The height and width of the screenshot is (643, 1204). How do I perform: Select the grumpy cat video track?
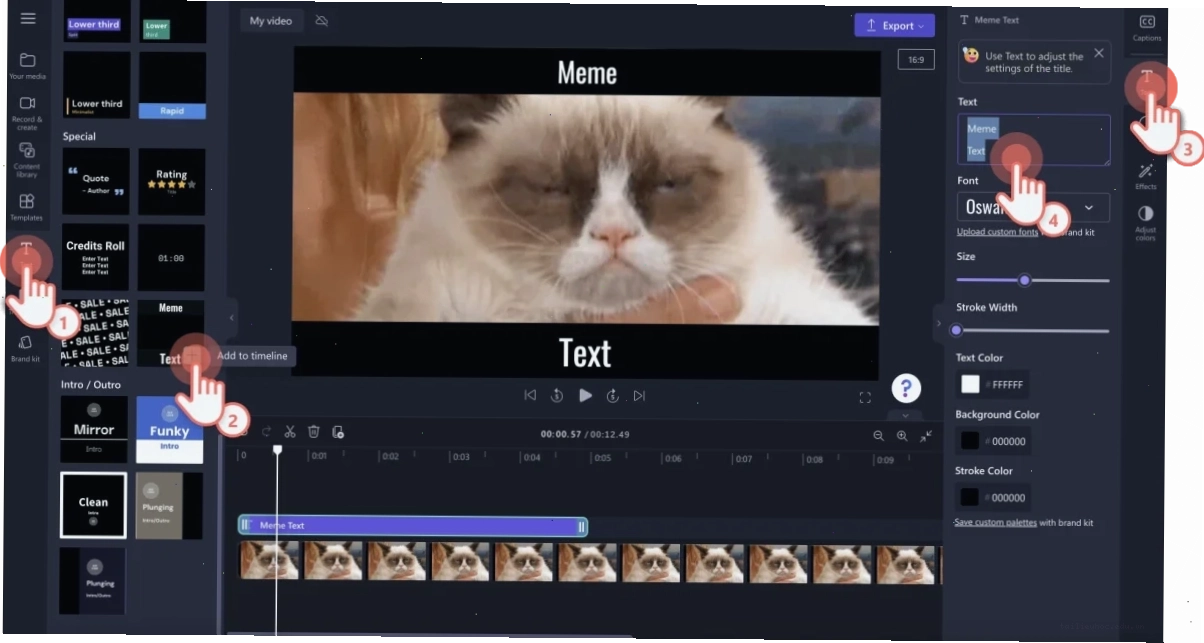[x=590, y=564]
